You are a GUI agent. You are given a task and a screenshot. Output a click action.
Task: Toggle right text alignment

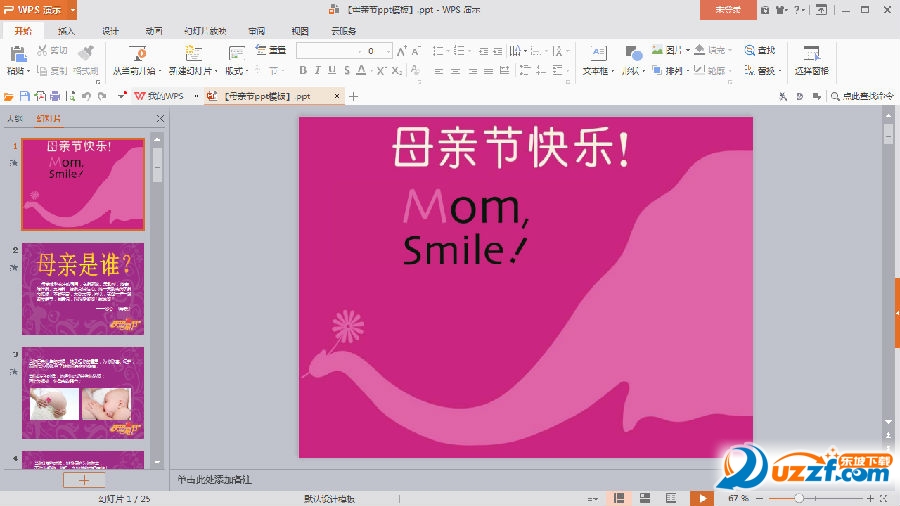coord(472,71)
